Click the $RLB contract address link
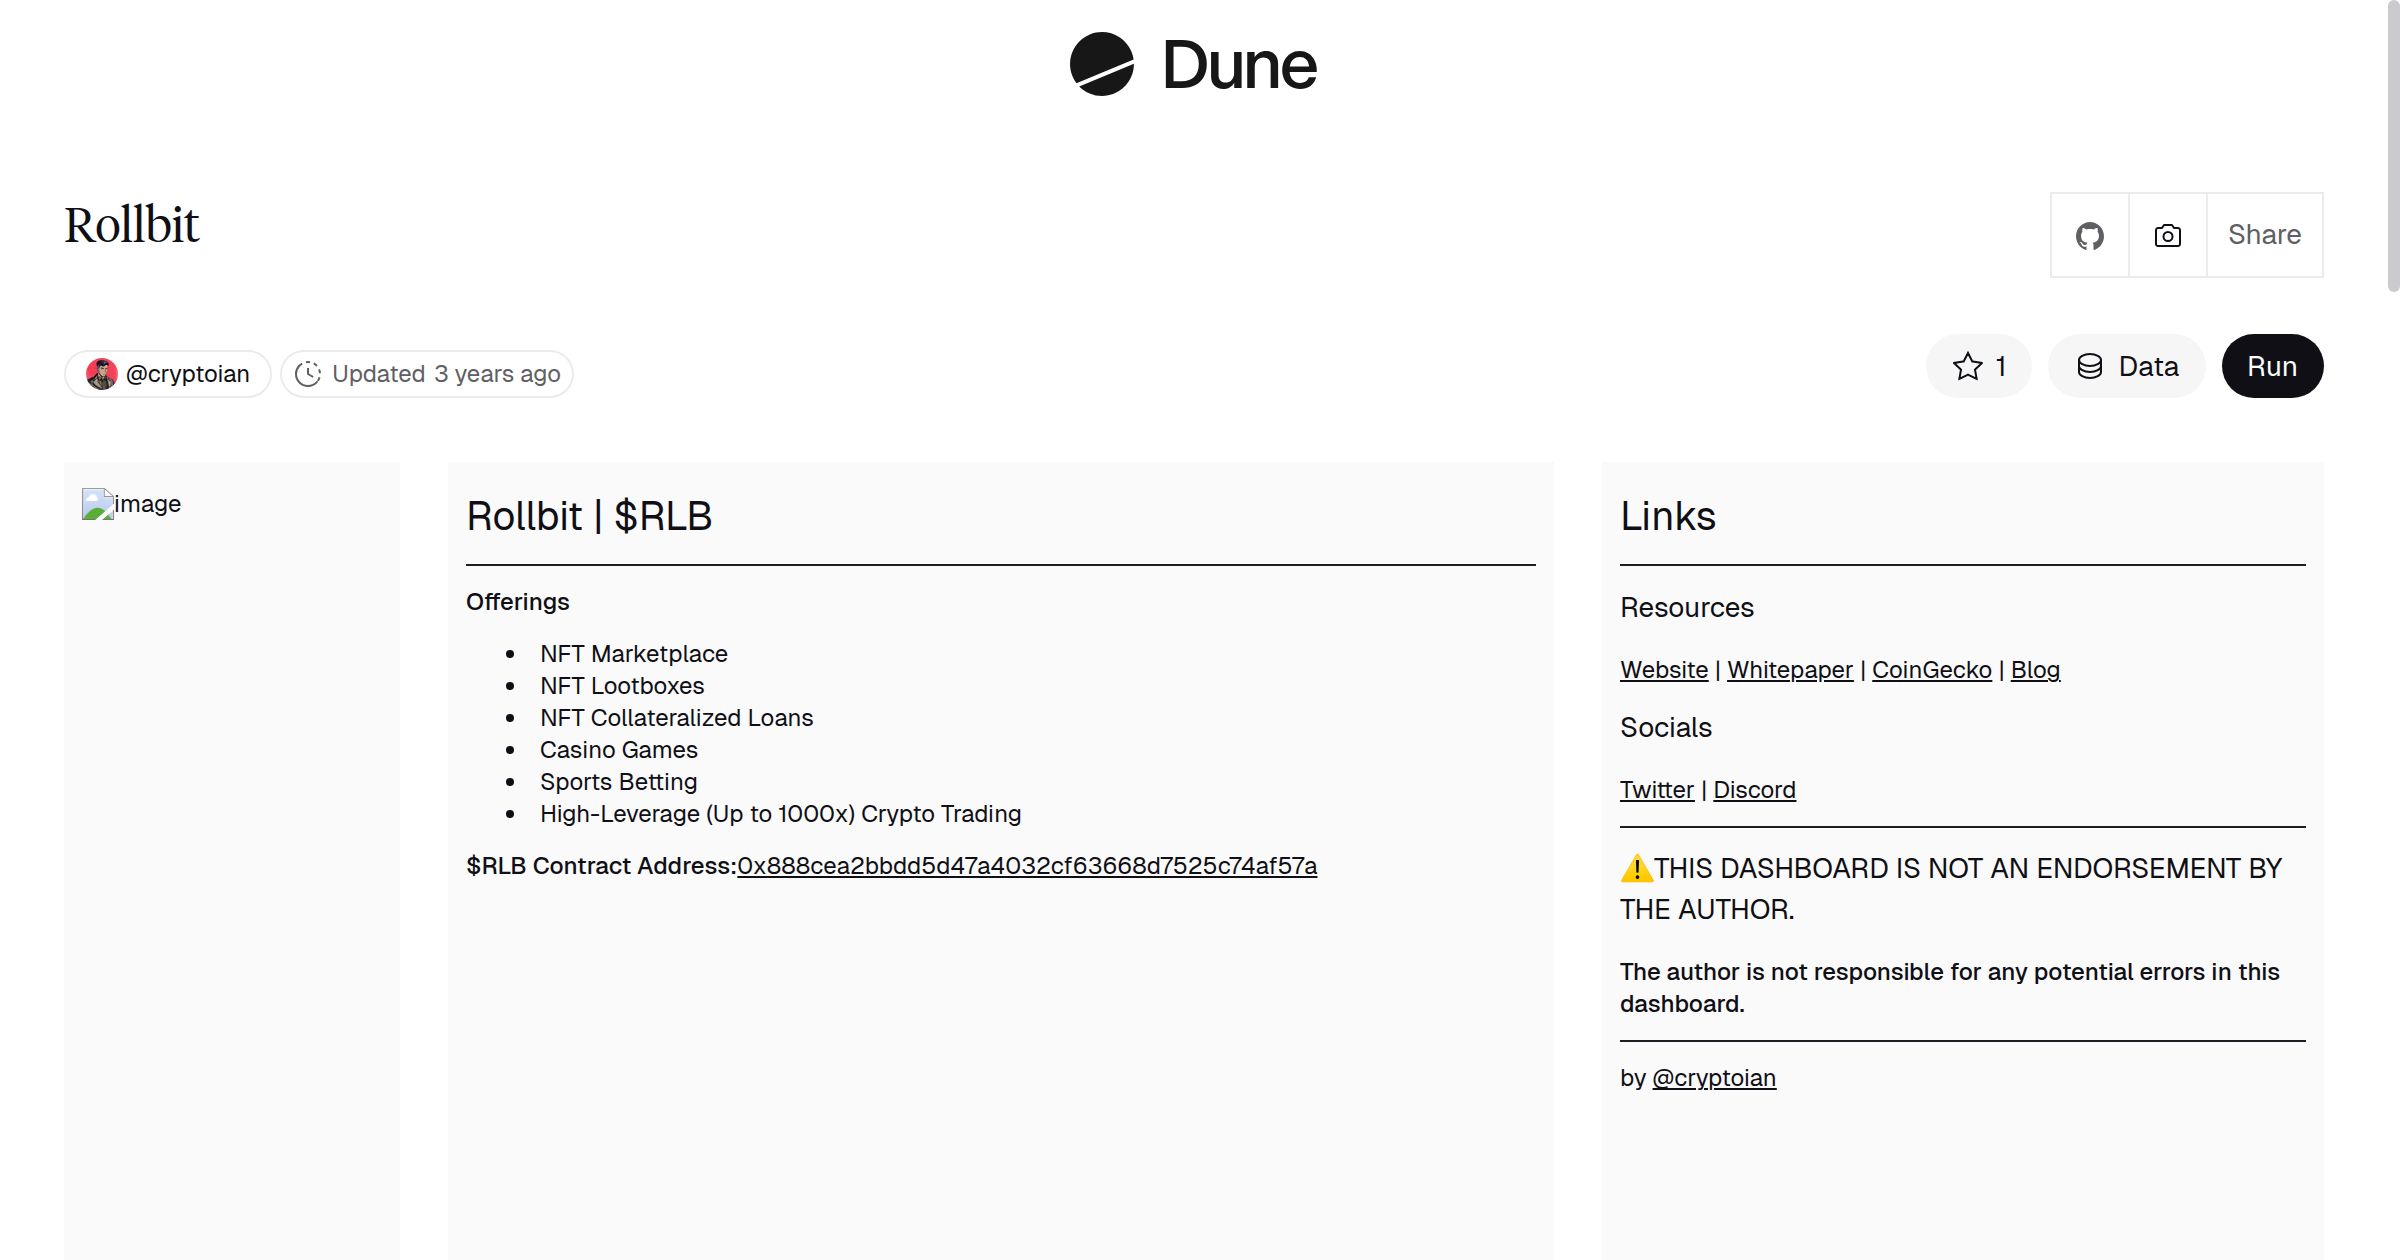This screenshot has height=1260, width=2400. [x=1027, y=866]
